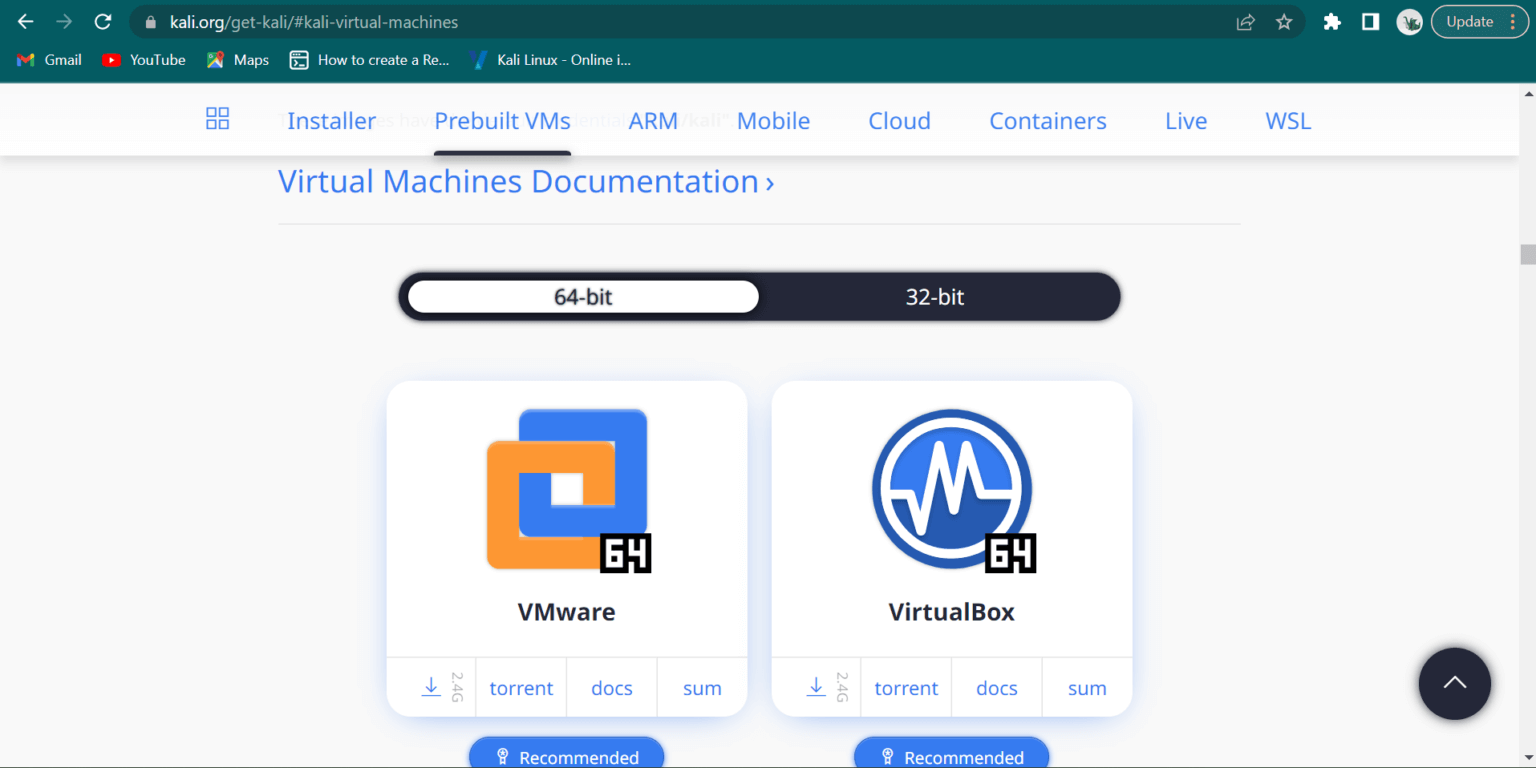Viewport: 1536px width, 768px height.
Task: Click the grid icon beside the Installer tab
Action: point(217,118)
